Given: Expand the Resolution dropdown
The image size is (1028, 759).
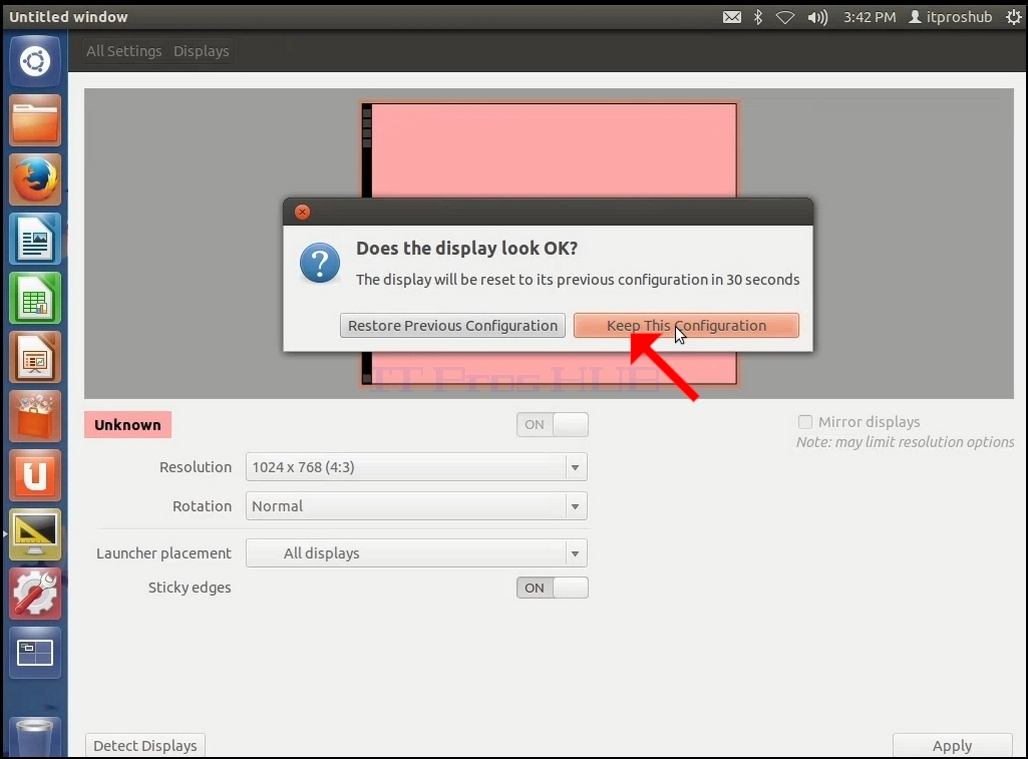Looking at the screenshot, I should (x=416, y=467).
